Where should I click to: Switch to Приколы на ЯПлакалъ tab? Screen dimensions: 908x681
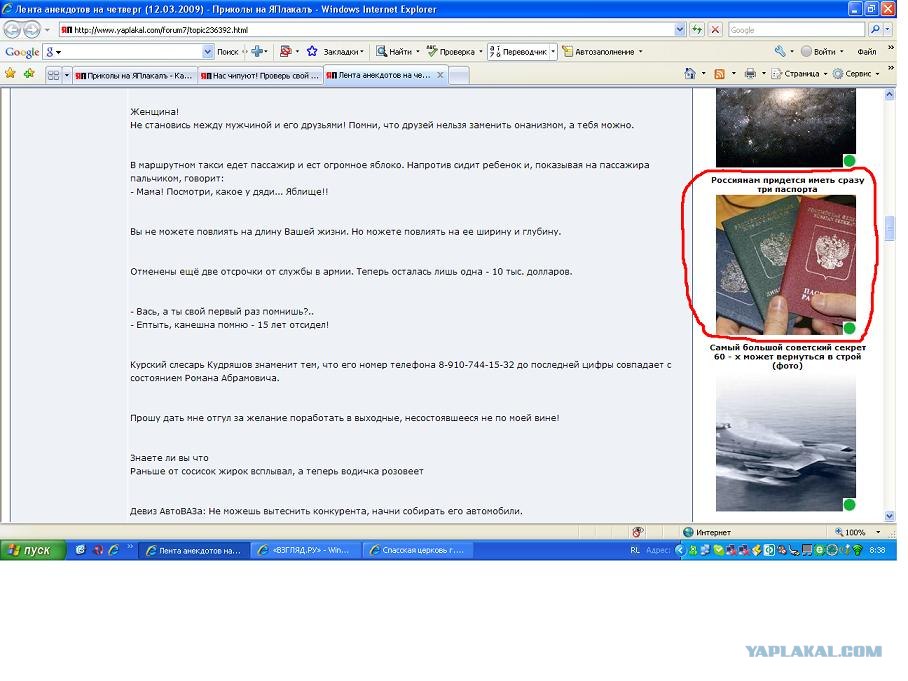(x=134, y=75)
